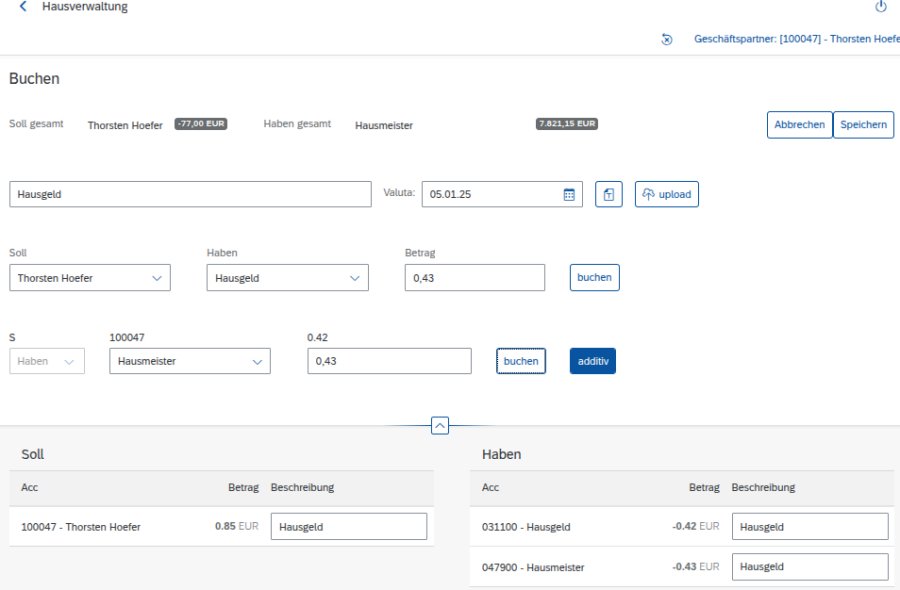900x590 pixels.
Task: Click Speichern to save the booking
Action: [863, 125]
